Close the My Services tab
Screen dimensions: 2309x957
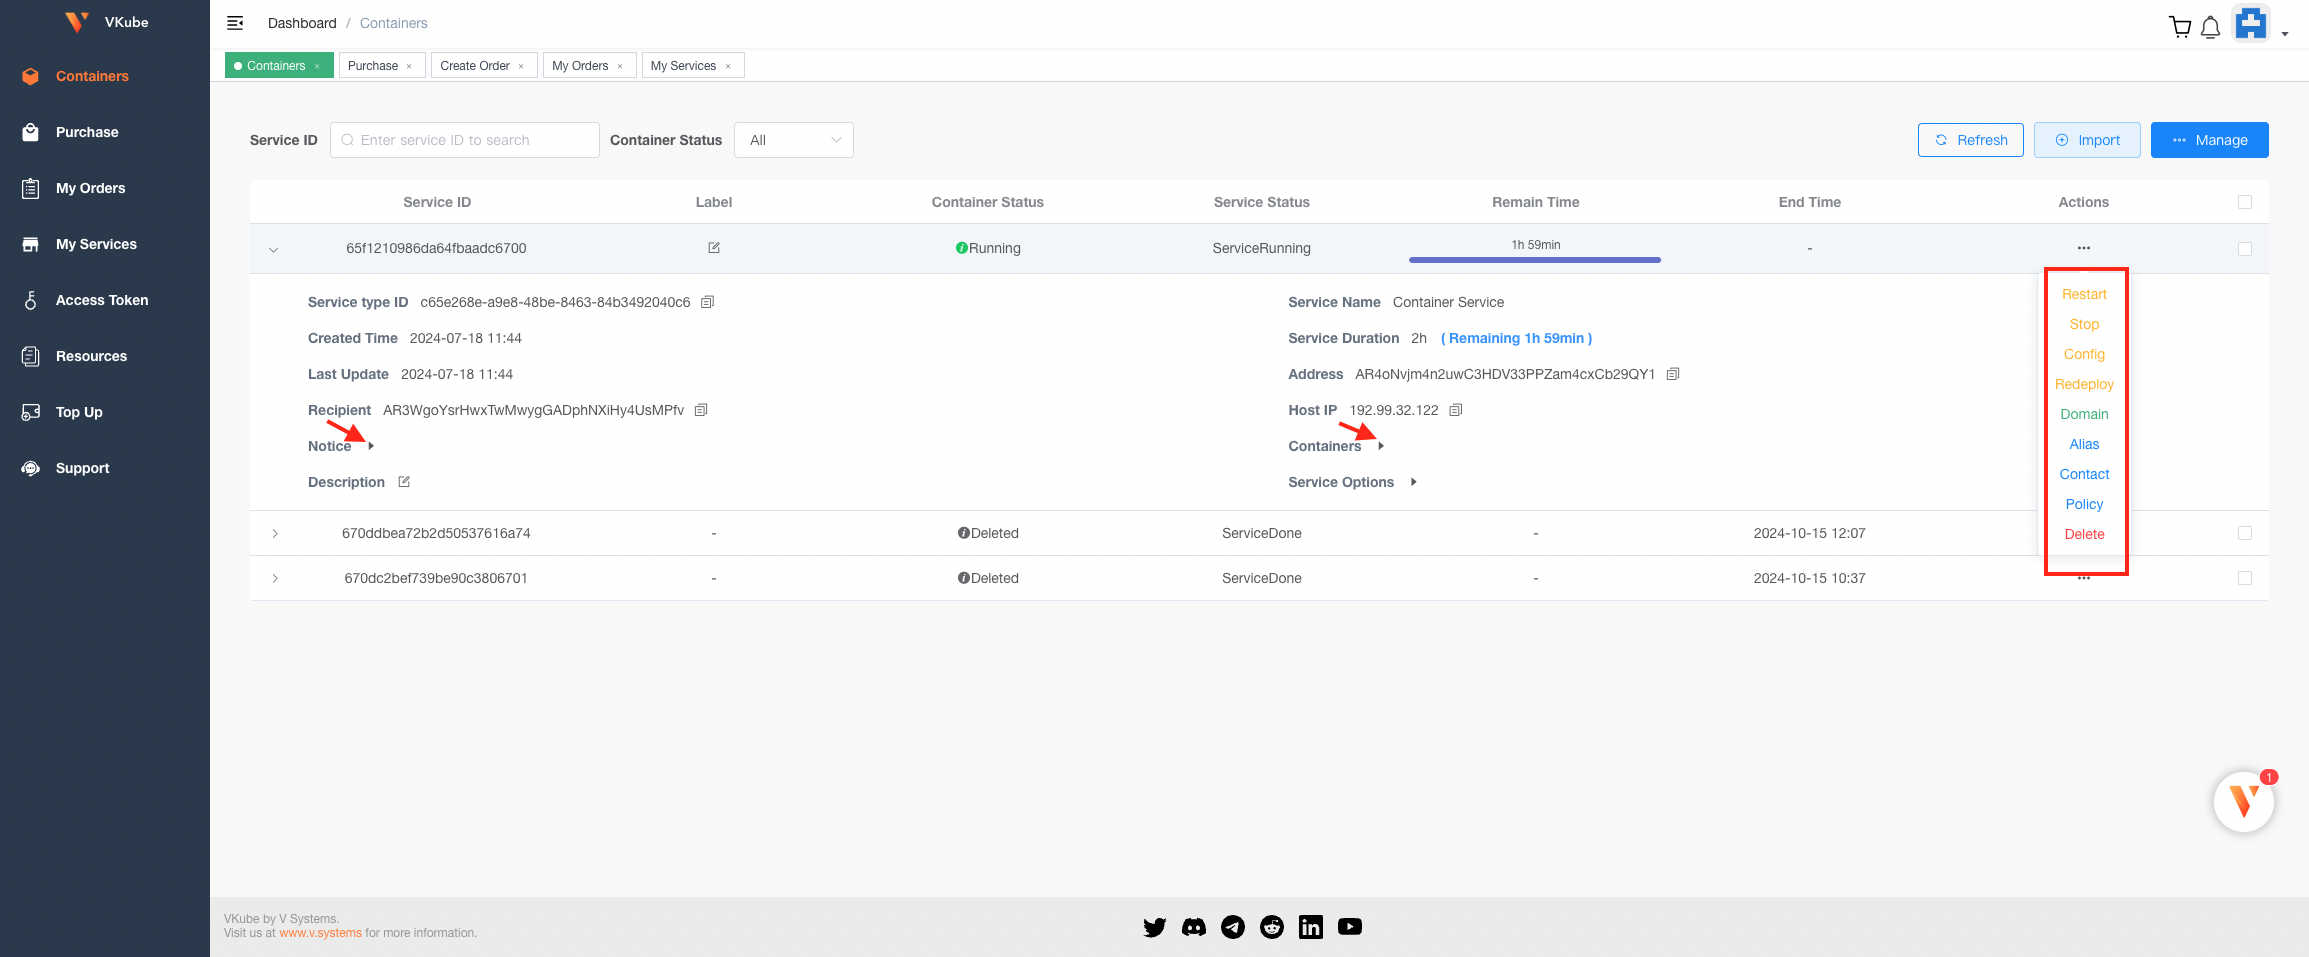(x=728, y=66)
